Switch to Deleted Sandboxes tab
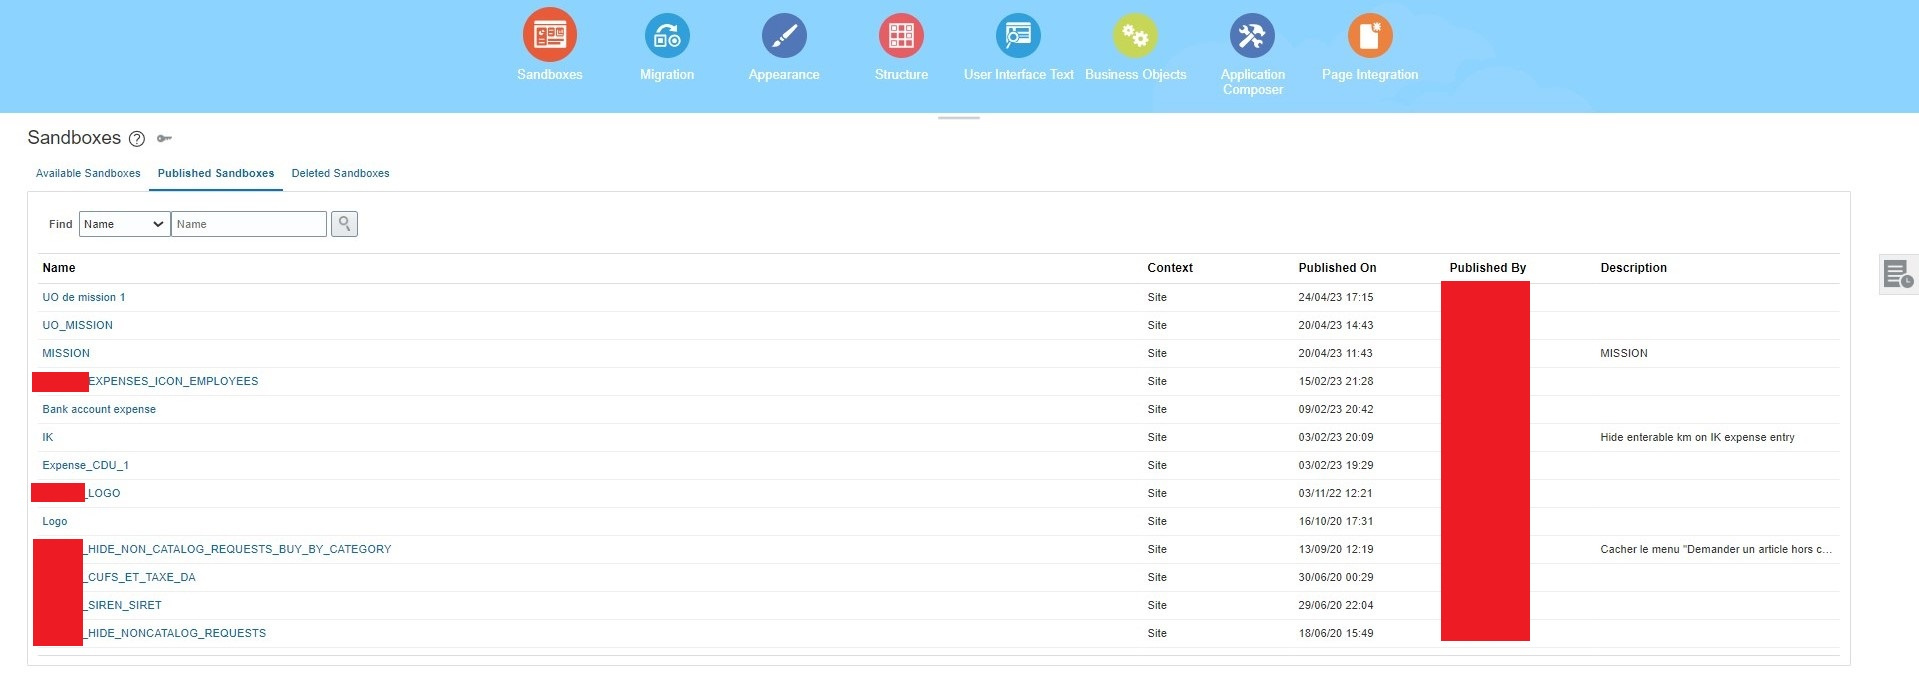1919x675 pixels. point(340,173)
